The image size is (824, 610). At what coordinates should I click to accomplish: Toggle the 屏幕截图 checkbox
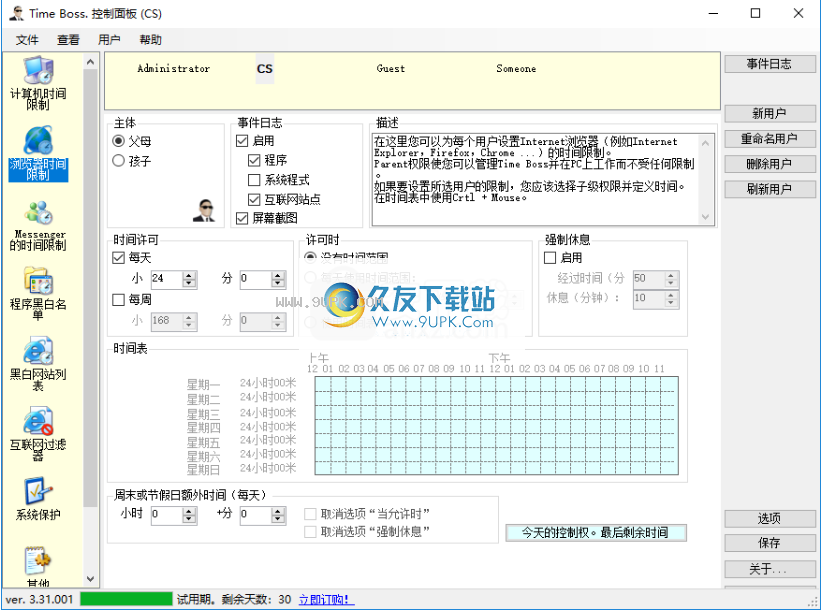pyautogui.click(x=242, y=218)
